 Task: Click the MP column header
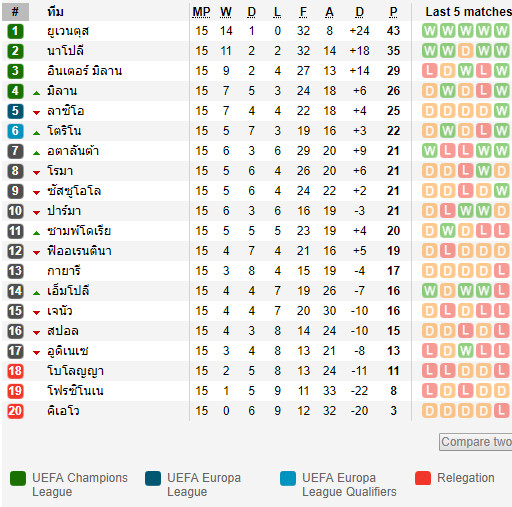point(201,12)
